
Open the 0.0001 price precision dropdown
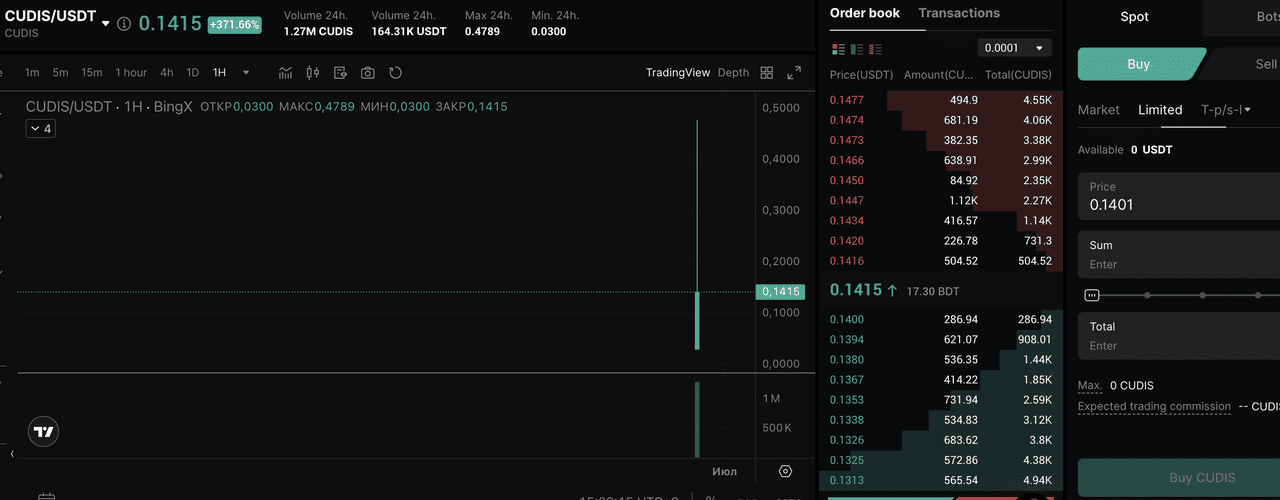pos(1014,48)
